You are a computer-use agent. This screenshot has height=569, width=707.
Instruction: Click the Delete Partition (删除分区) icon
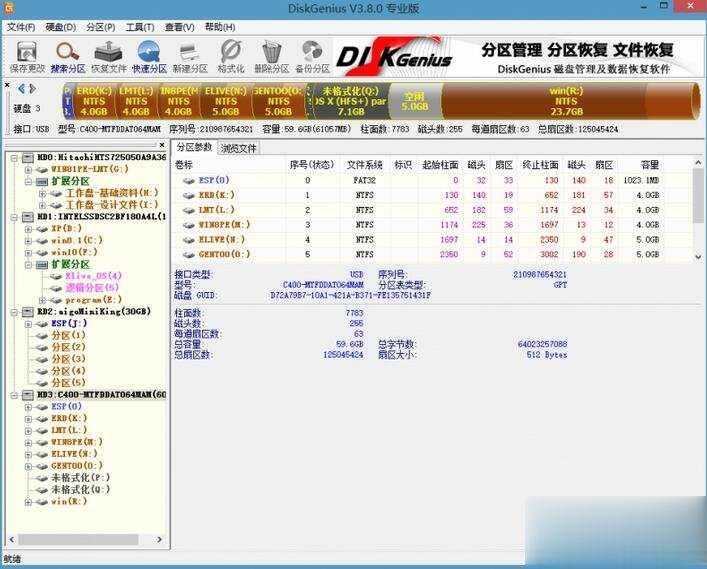tap(271, 57)
